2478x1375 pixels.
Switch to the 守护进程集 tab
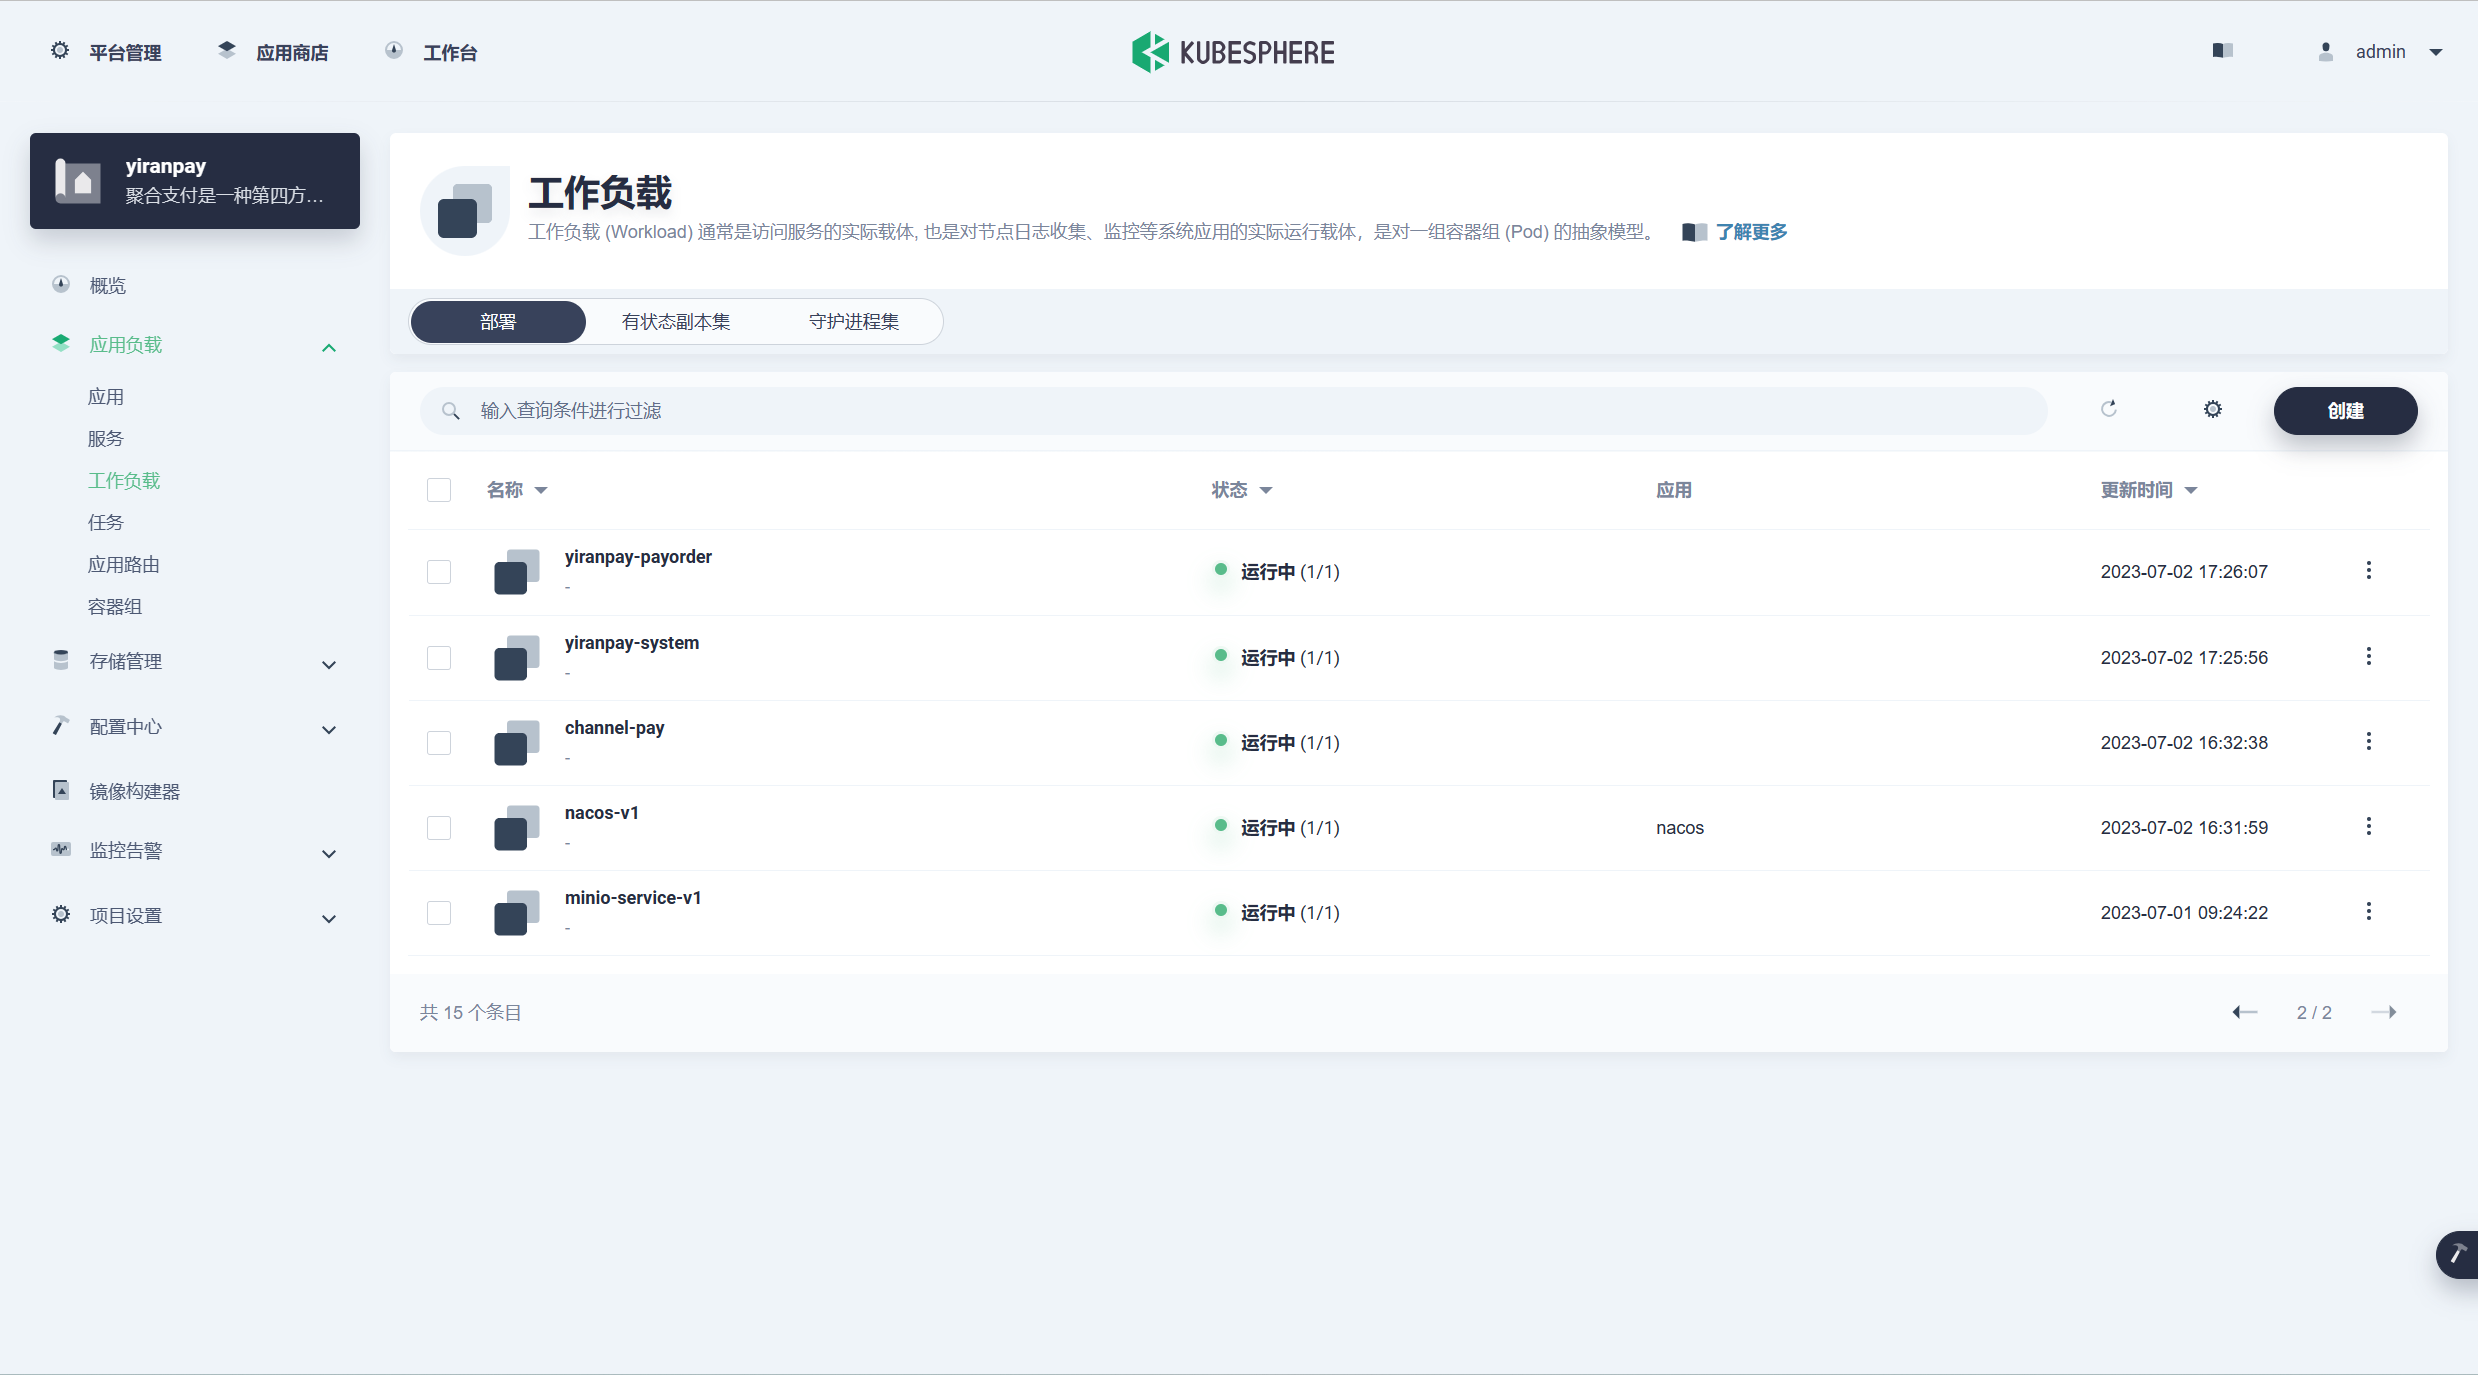point(854,322)
